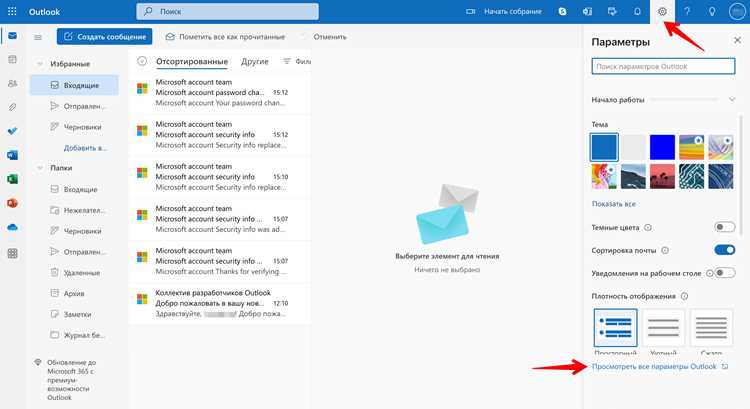This screenshot has width=750, height=409.
Task: Launch Word from the left rail
Action: 12,155
